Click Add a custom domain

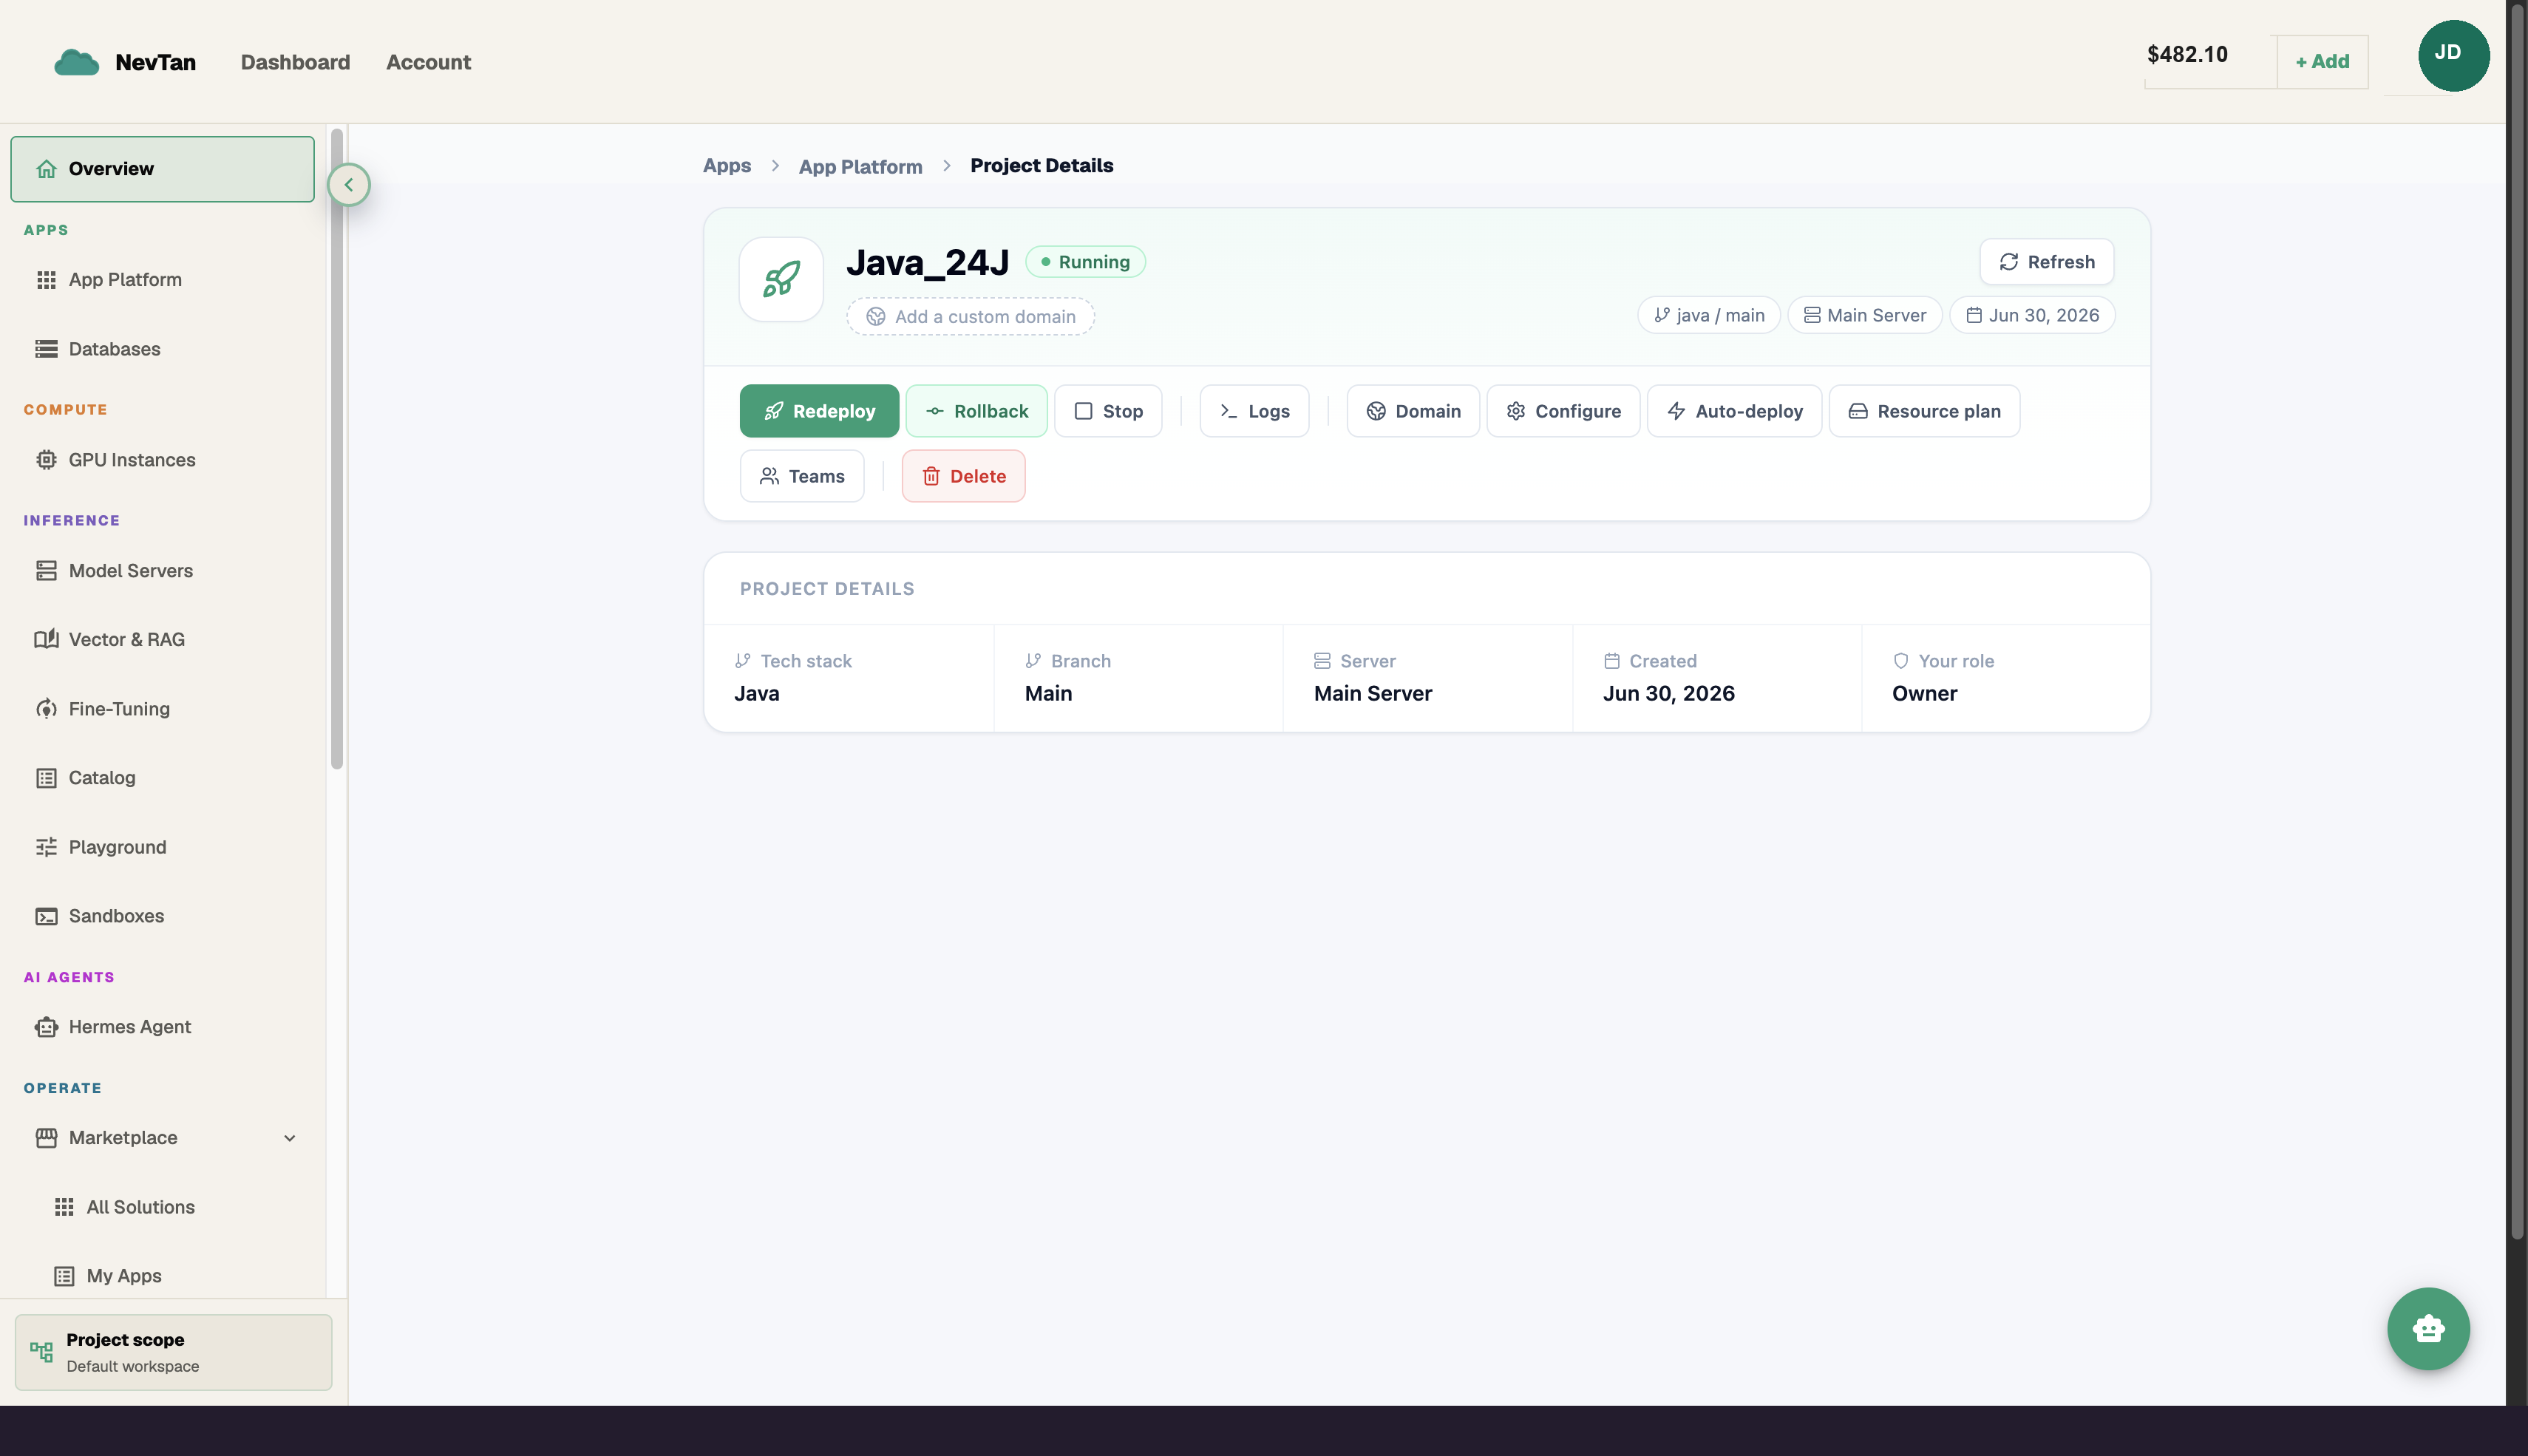click(970, 316)
